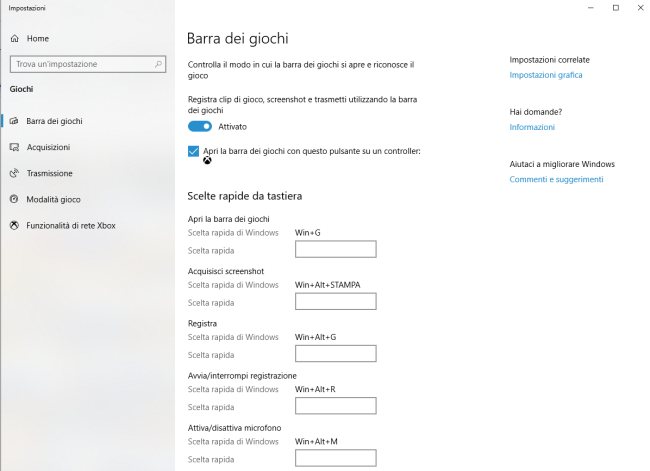The height and width of the screenshot is (471, 650).
Task: Click the shortcut field for Apri la barra dei giochi
Action: click(335, 249)
